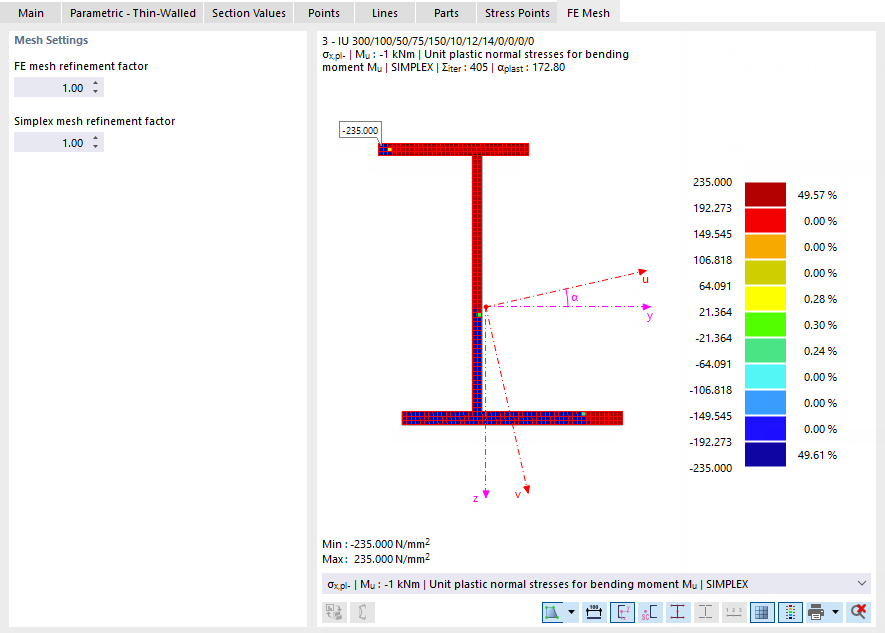The image size is (885, 633).
Task: Open the Lines tab
Action: click(385, 13)
